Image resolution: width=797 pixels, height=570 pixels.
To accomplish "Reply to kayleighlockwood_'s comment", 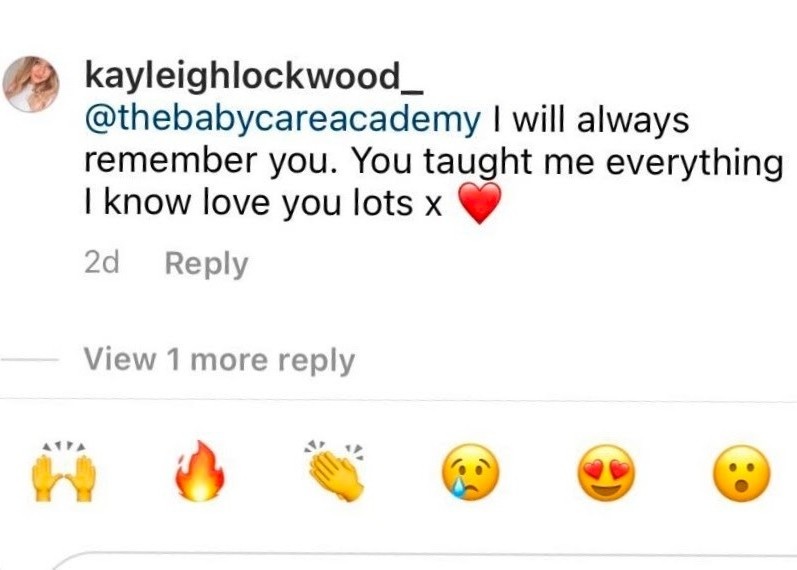I will 206,264.
